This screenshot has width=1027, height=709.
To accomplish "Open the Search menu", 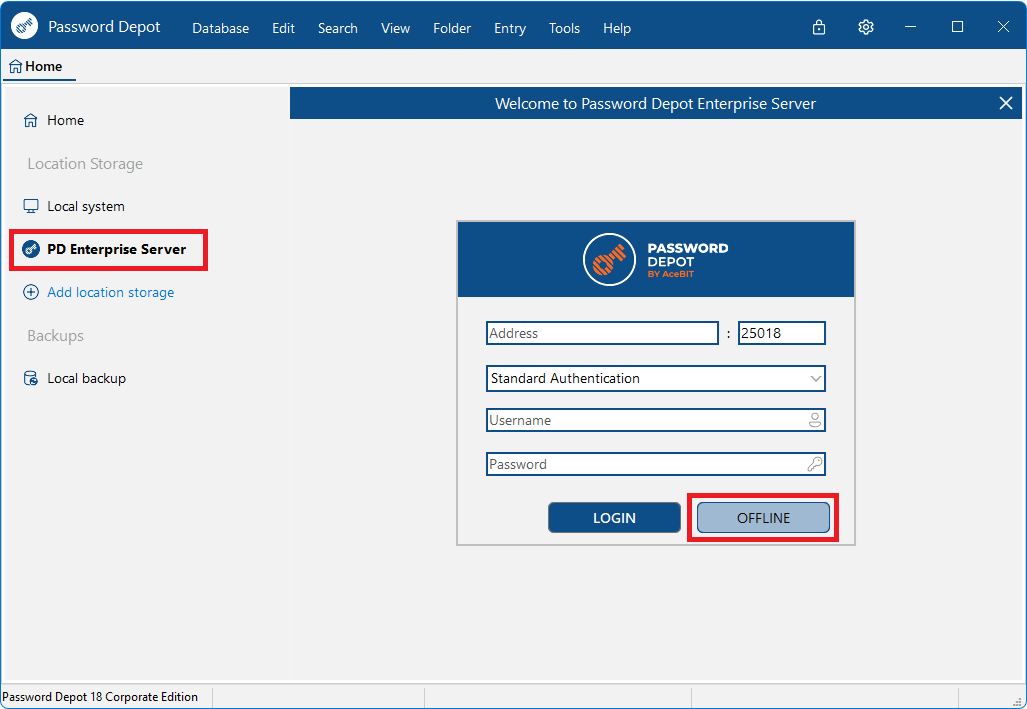I will 338,28.
